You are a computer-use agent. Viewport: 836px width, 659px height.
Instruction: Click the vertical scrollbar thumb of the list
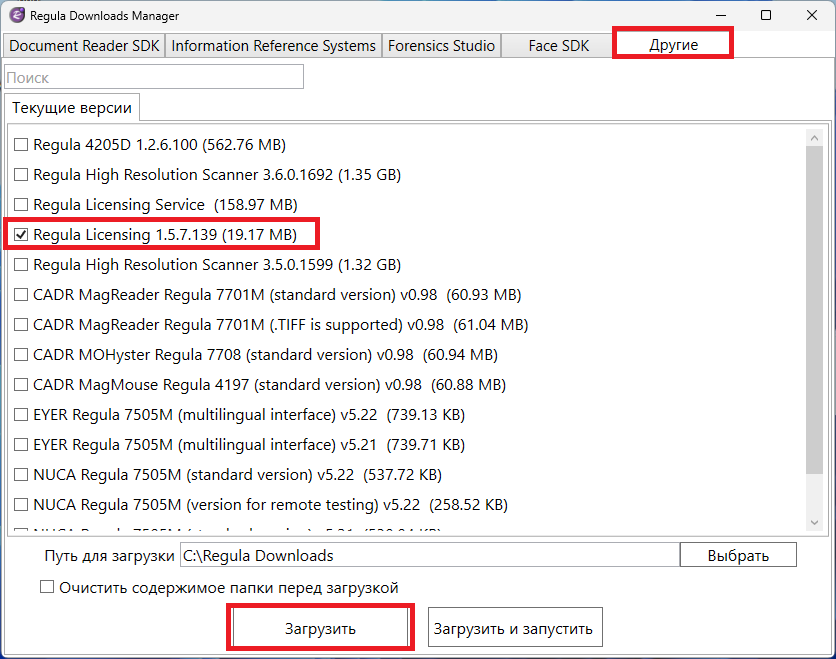click(814, 310)
